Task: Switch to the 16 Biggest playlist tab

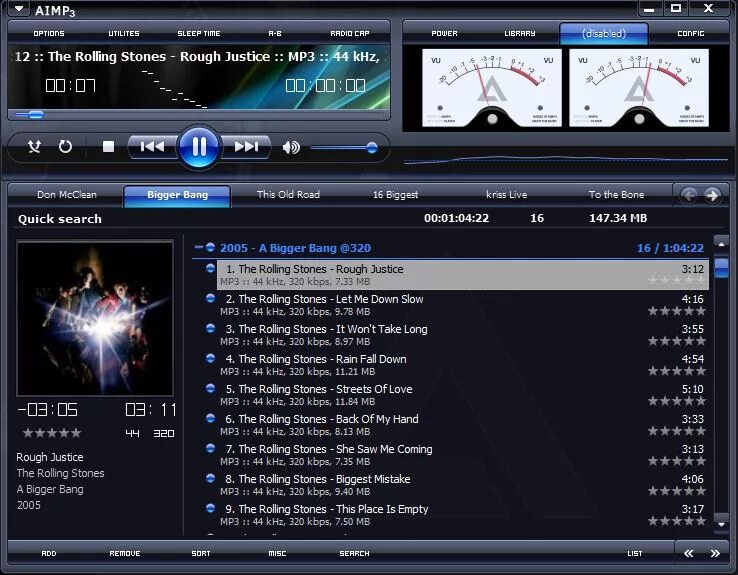Action: 395,195
